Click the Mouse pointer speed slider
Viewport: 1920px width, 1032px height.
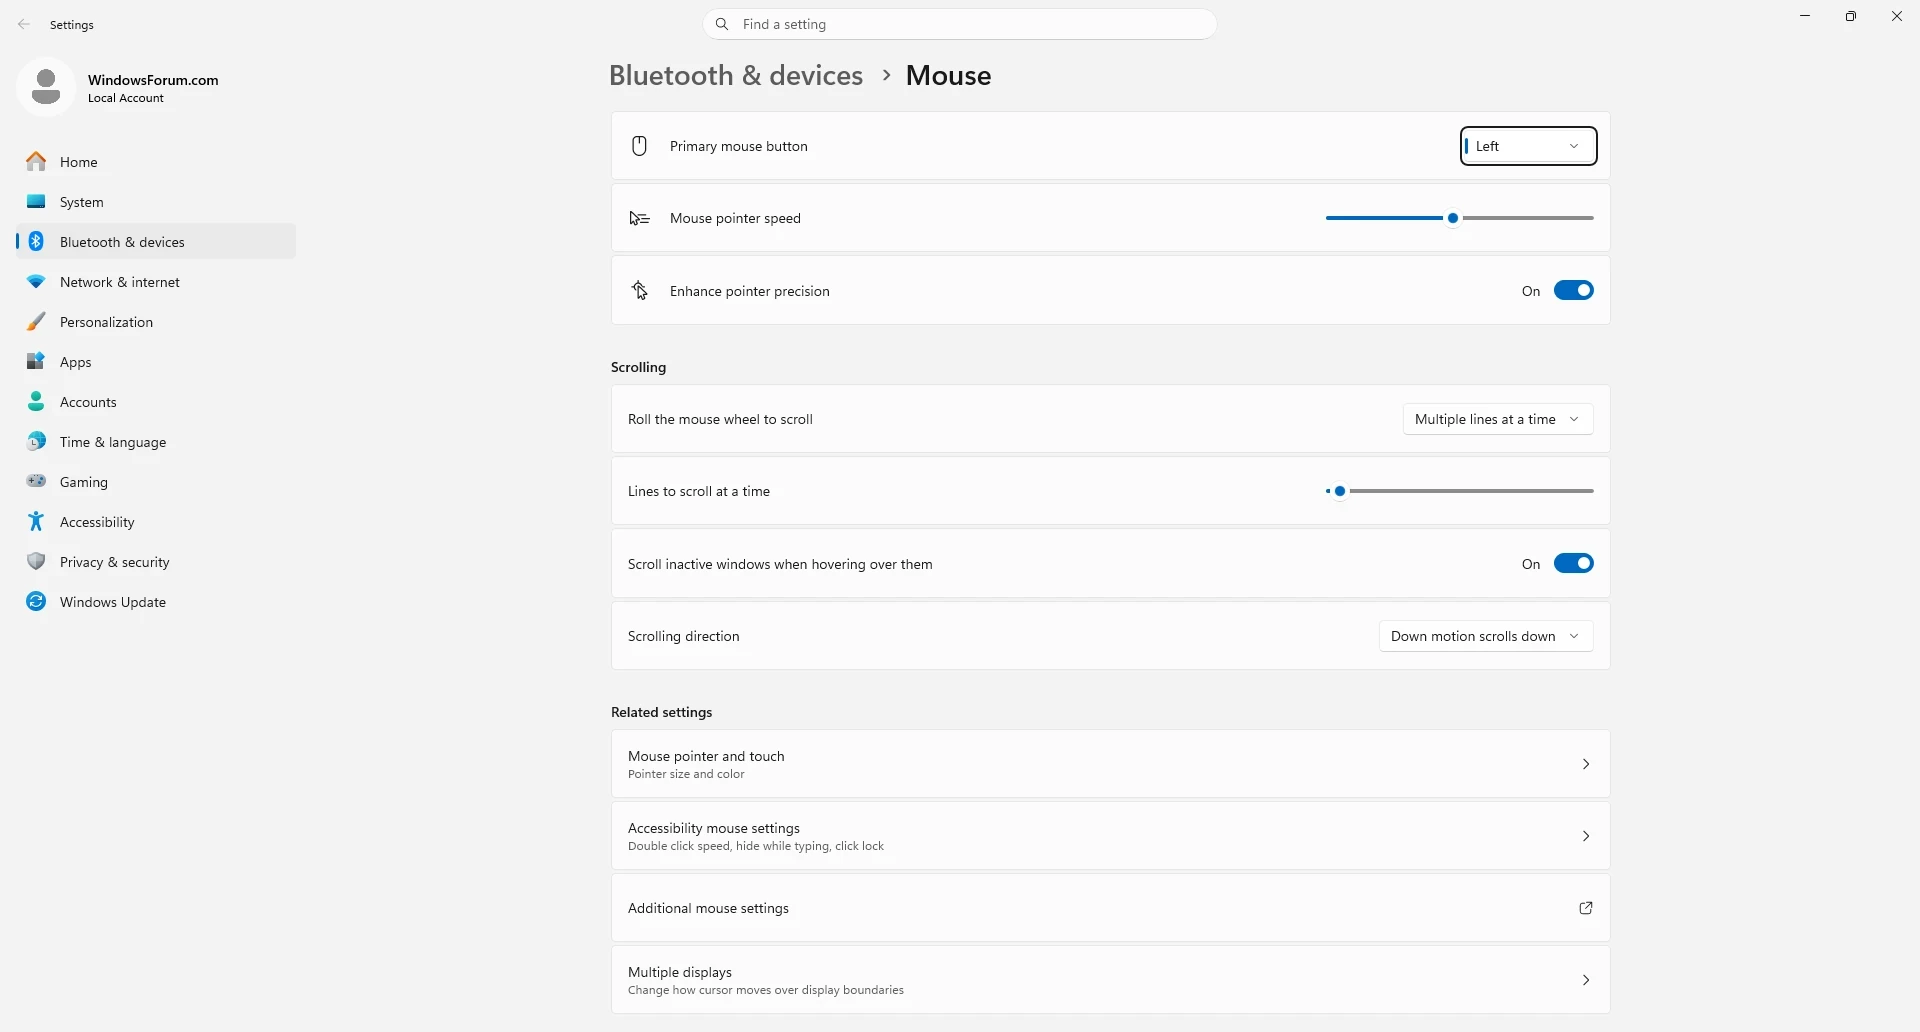click(x=1459, y=218)
